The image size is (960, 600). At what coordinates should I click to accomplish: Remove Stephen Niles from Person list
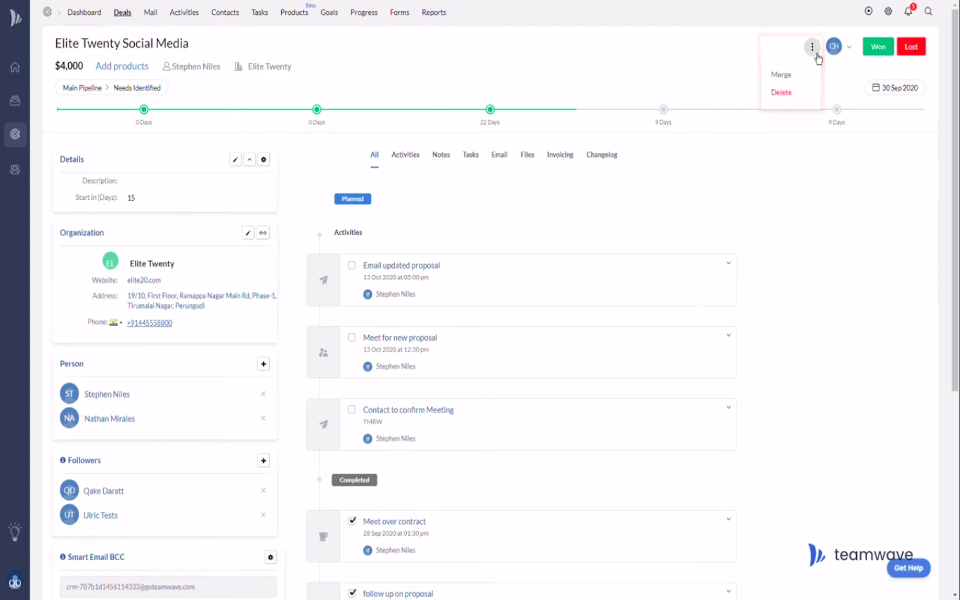(x=263, y=394)
